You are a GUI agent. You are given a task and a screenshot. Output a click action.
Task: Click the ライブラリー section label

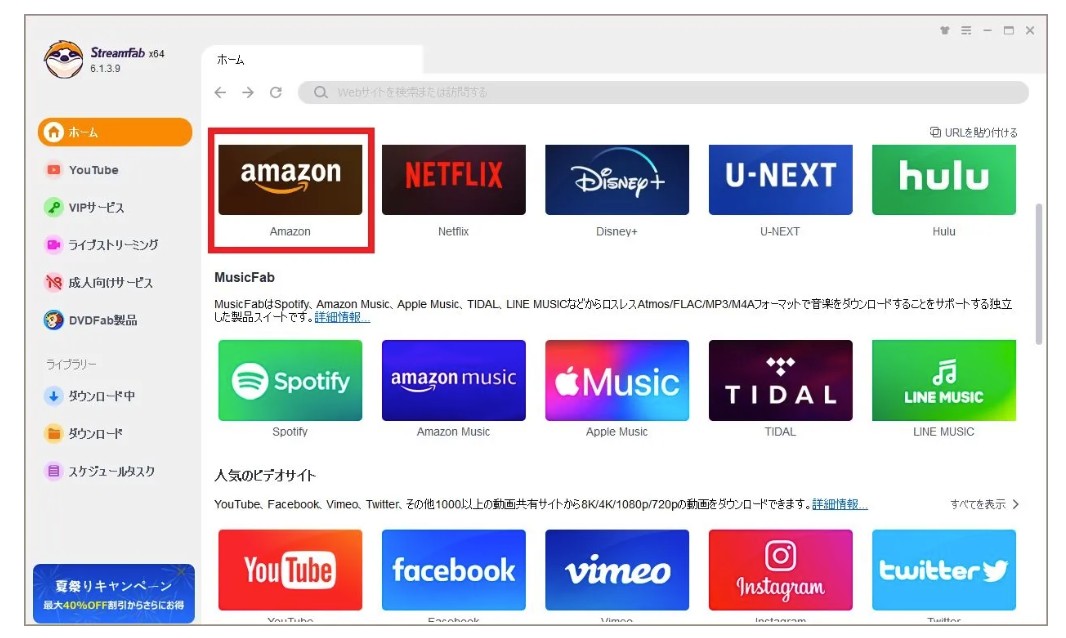pos(71,365)
